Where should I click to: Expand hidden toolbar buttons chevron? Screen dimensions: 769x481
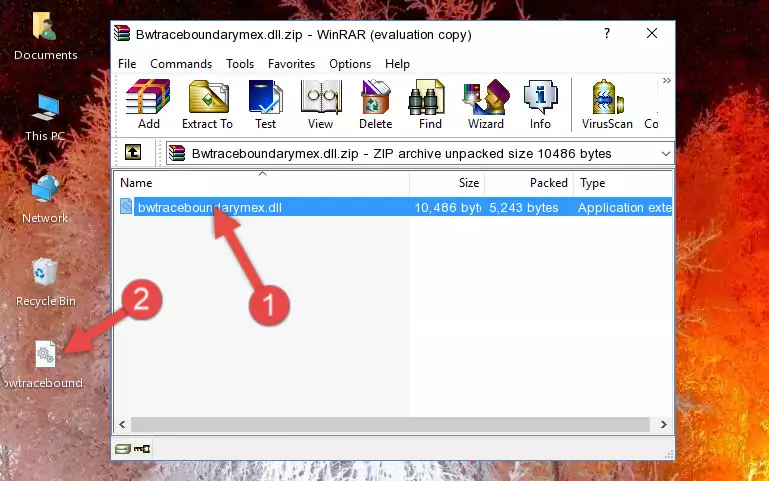coord(666,81)
